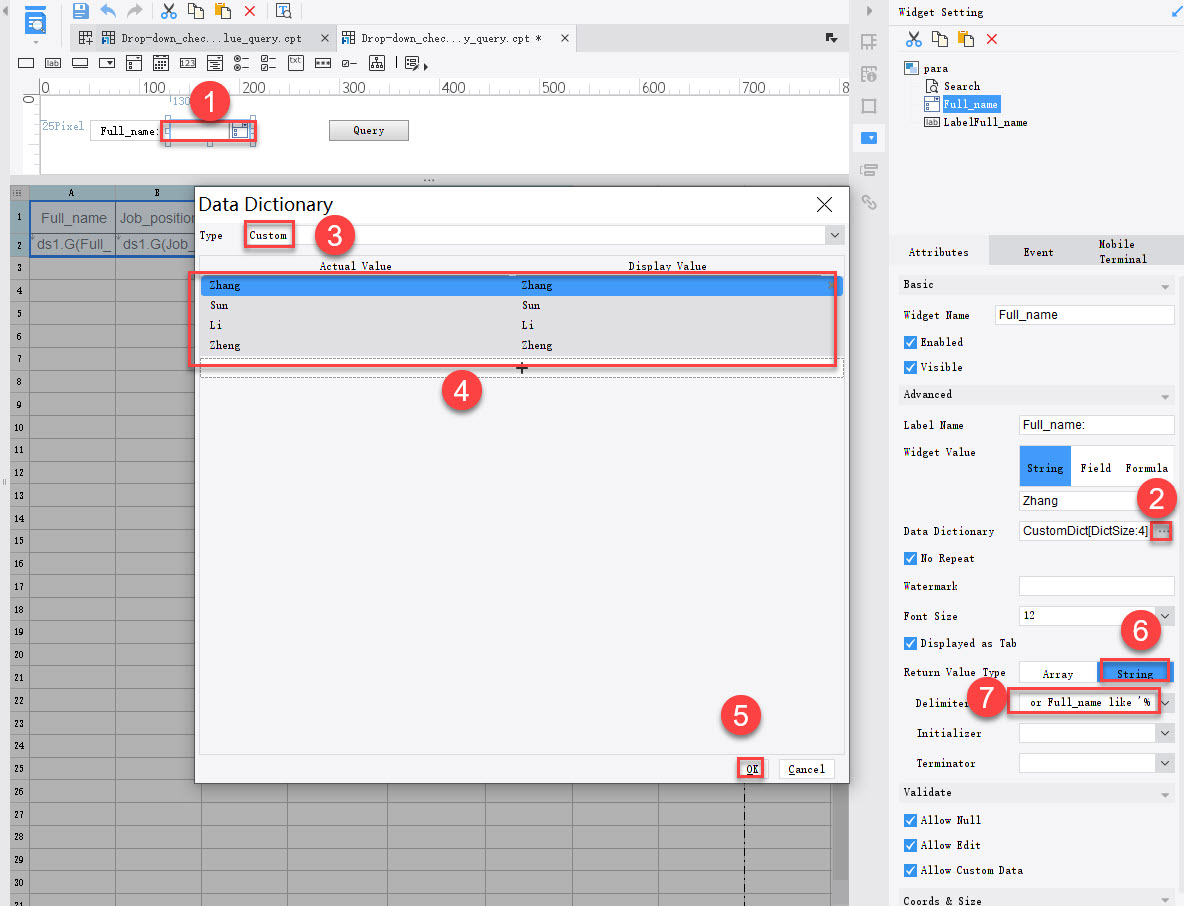The height and width of the screenshot is (906, 1184).
Task: Disable the Allow Null checkbox
Action: click(x=909, y=819)
